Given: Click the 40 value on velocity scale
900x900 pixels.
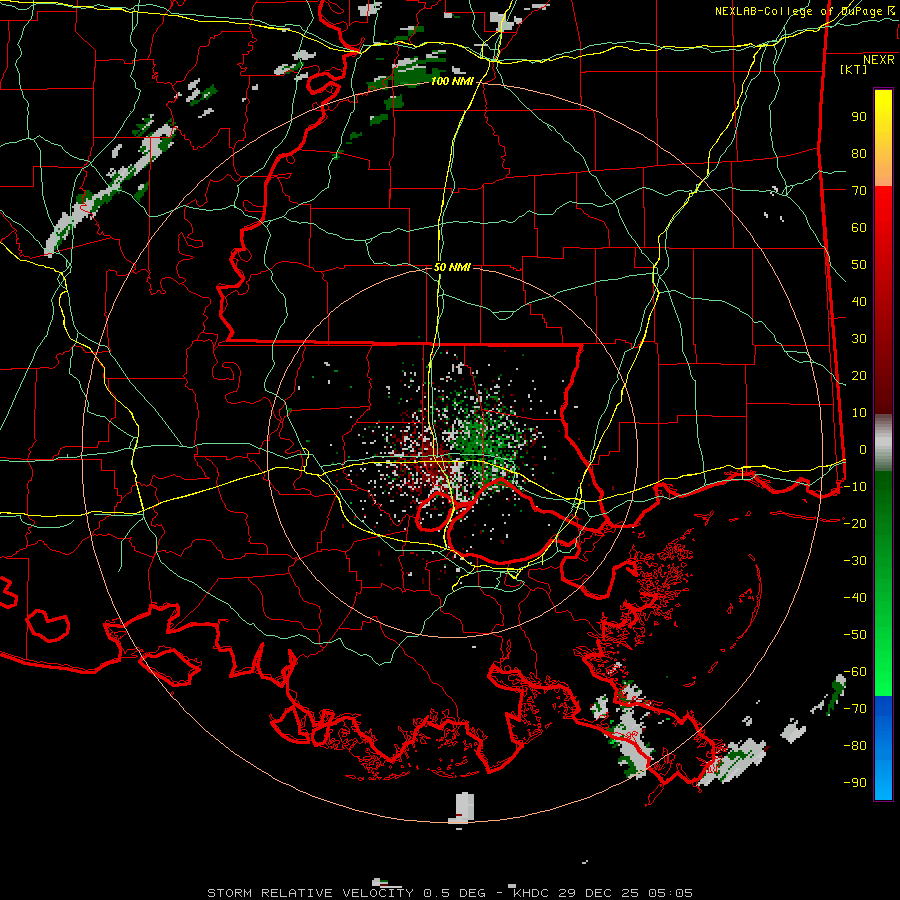Looking at the screenshot, I should [859, 302].
